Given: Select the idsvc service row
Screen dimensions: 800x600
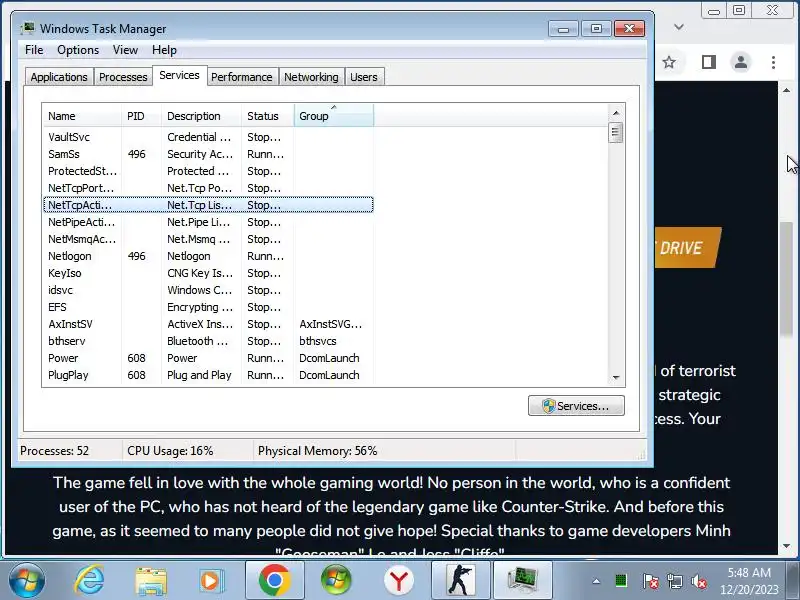Looking at the screenshot, I should pyautogui.click(x=208, y=290).
